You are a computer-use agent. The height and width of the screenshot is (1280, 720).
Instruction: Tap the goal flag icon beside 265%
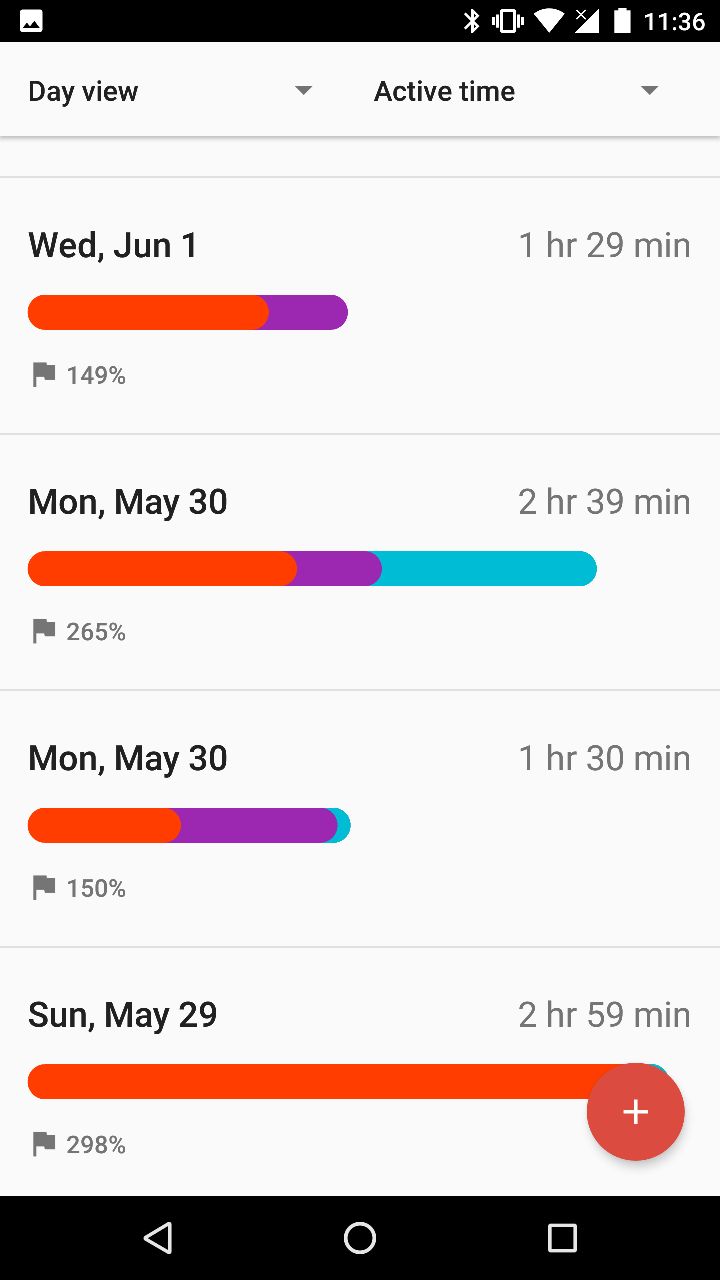(x=43, y=631)
